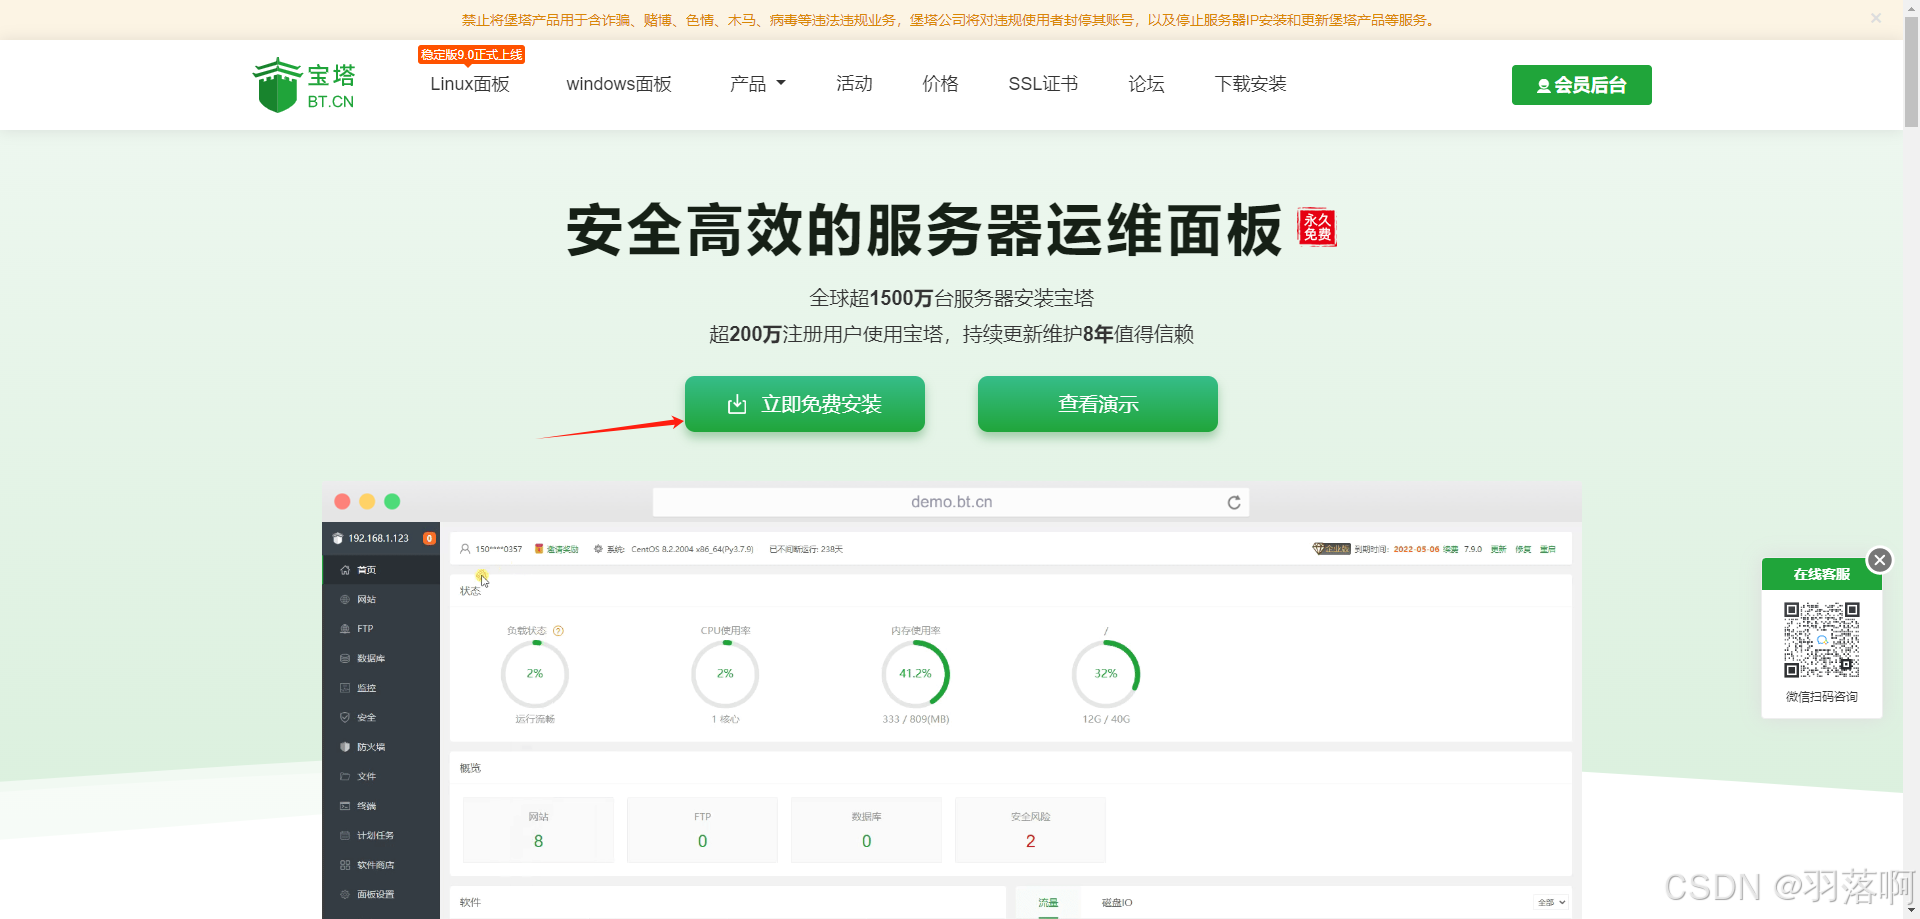This screenshot has width=1920, height=919.
Task: Click the FTP 0 overview card
Action: click(x=702, y=830)
